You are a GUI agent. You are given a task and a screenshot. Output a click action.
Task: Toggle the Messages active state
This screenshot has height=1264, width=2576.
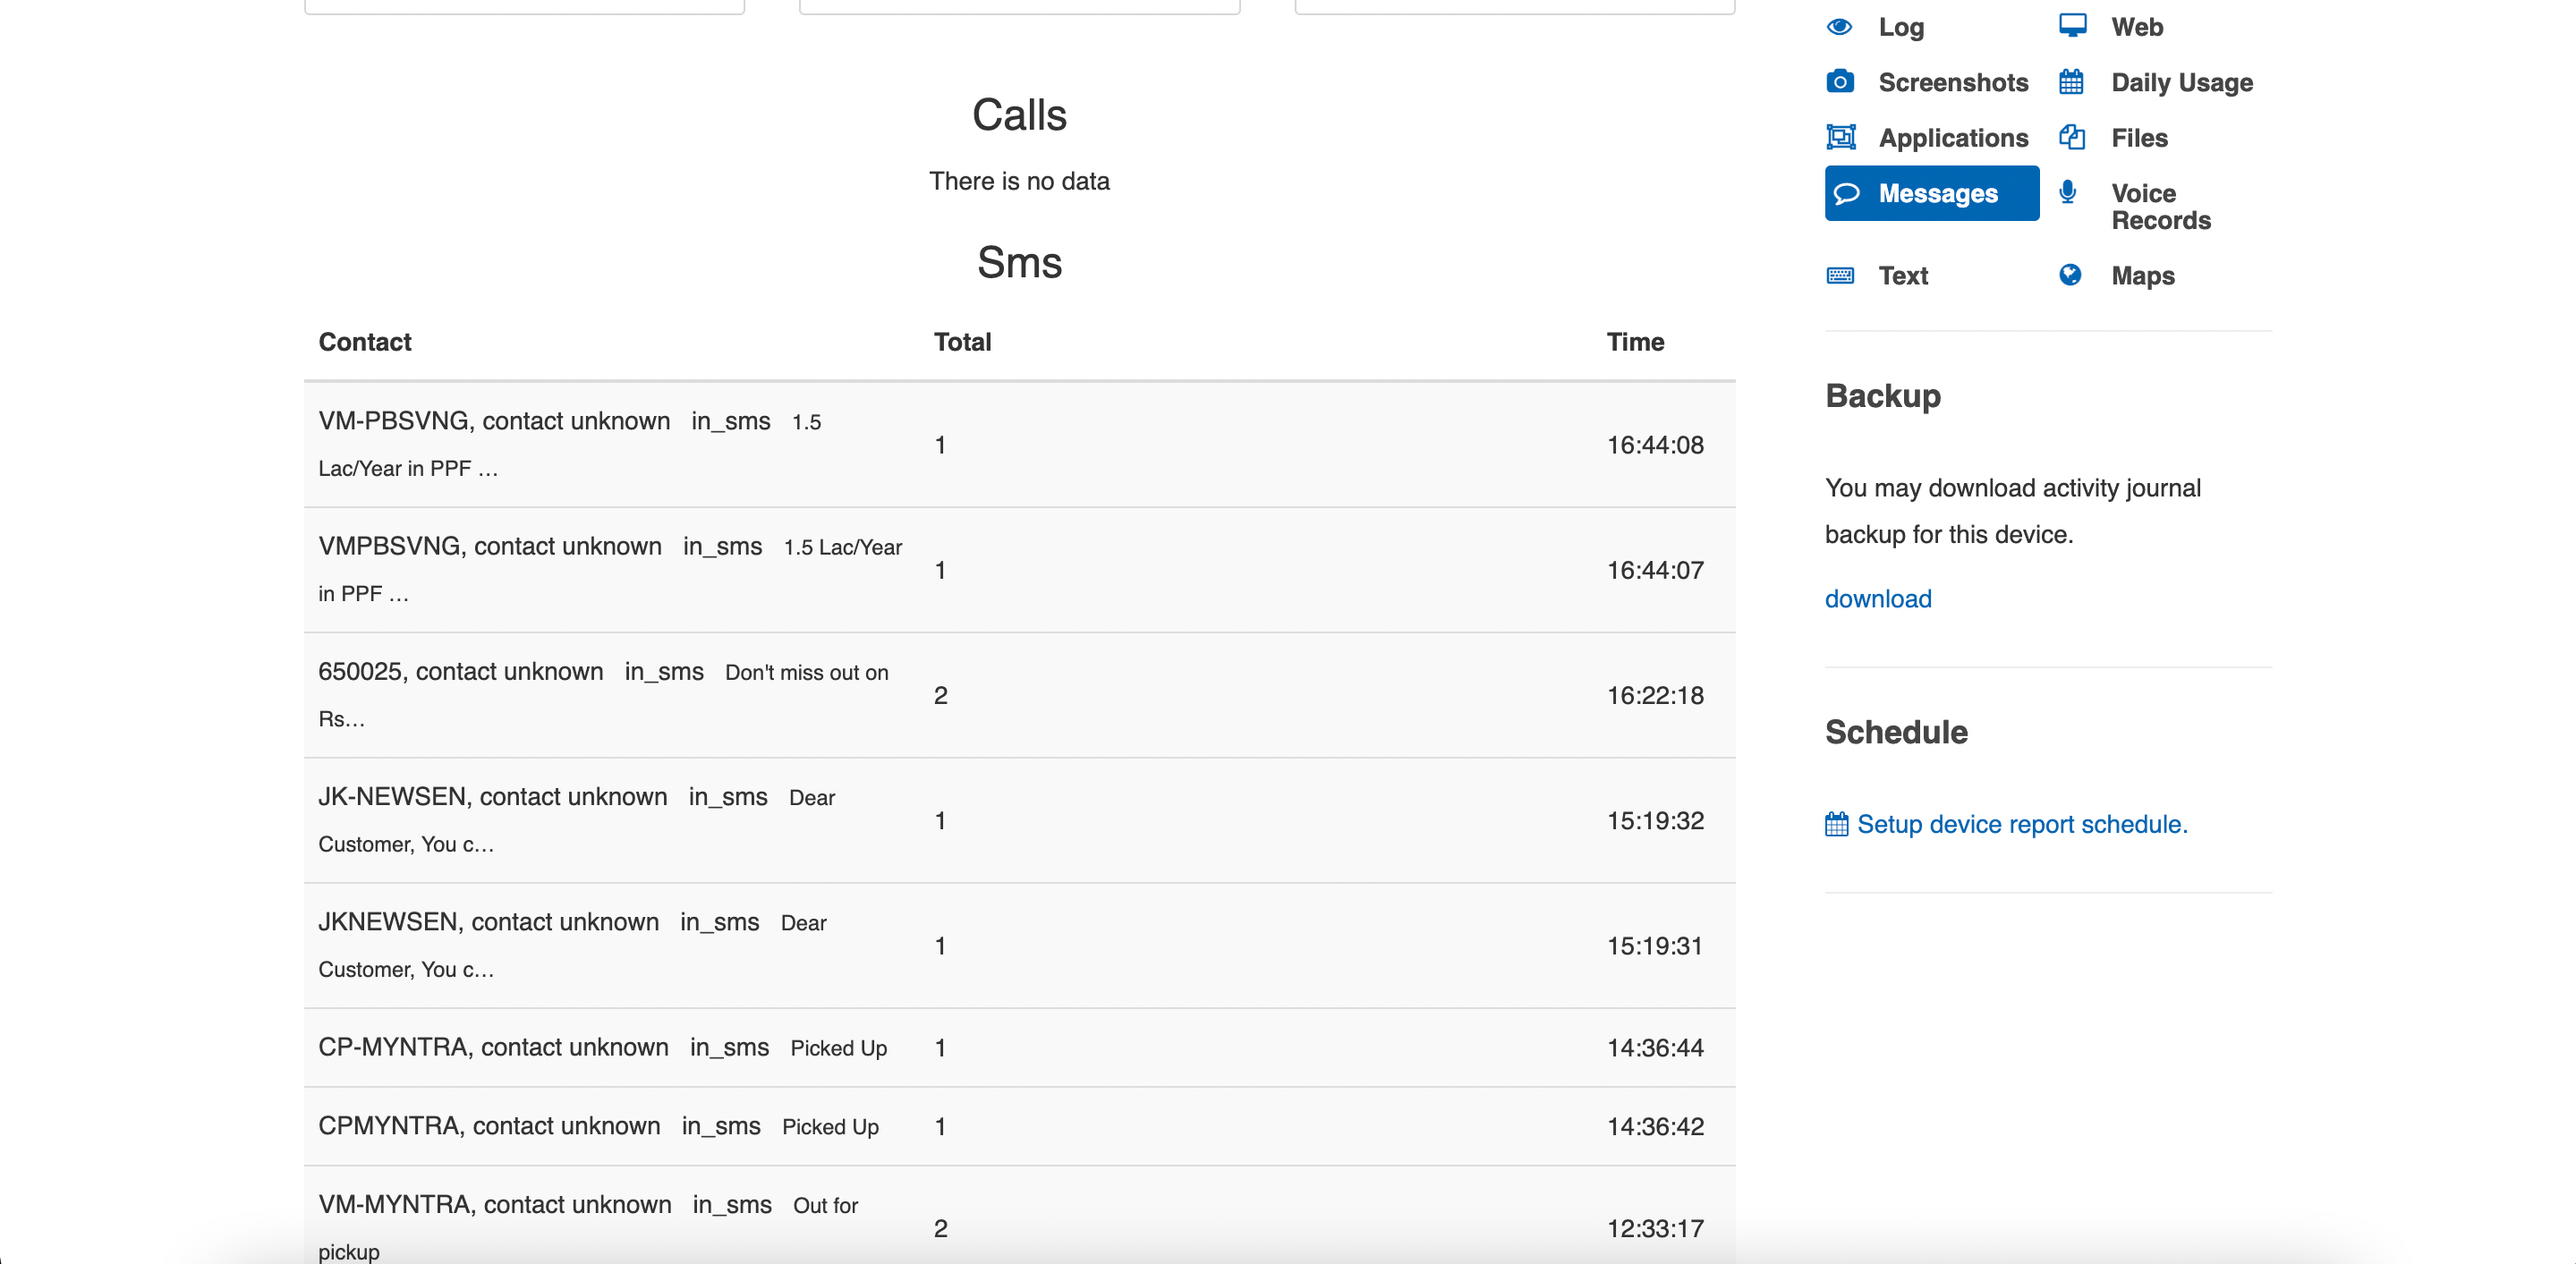click(x=1930, y=192)
